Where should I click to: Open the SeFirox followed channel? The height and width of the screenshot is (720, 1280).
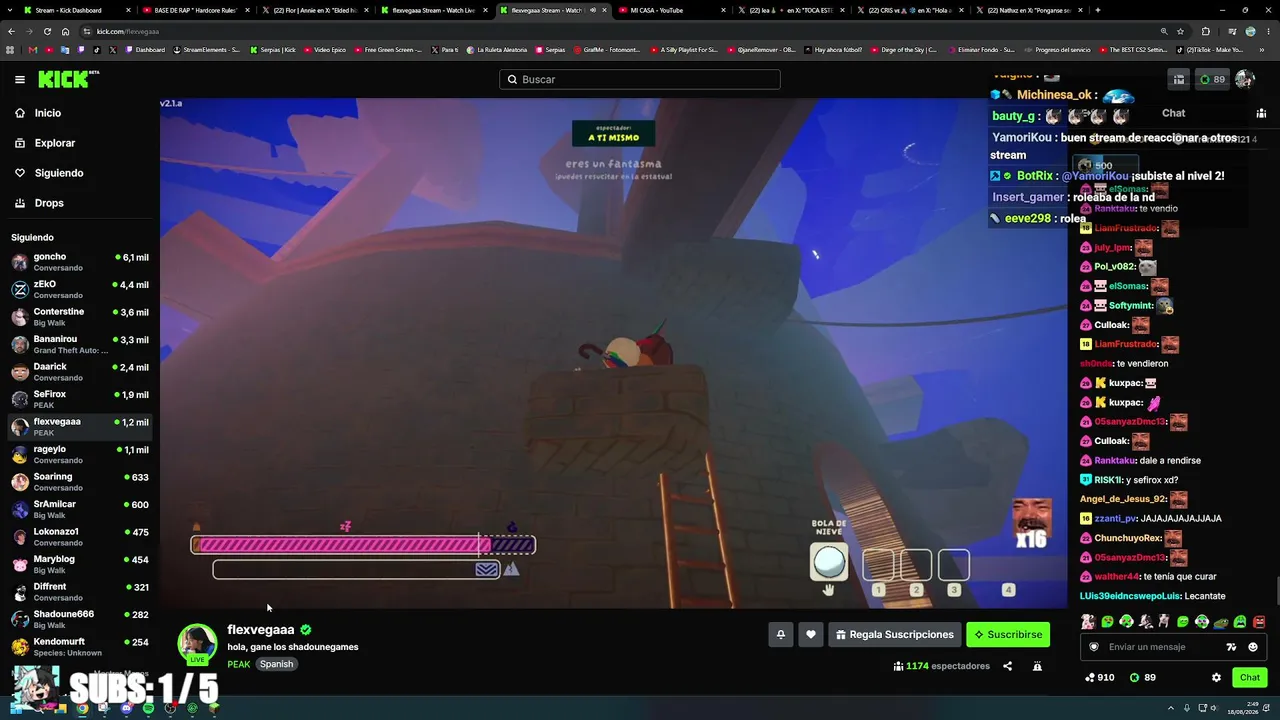[x=80, y=400]
